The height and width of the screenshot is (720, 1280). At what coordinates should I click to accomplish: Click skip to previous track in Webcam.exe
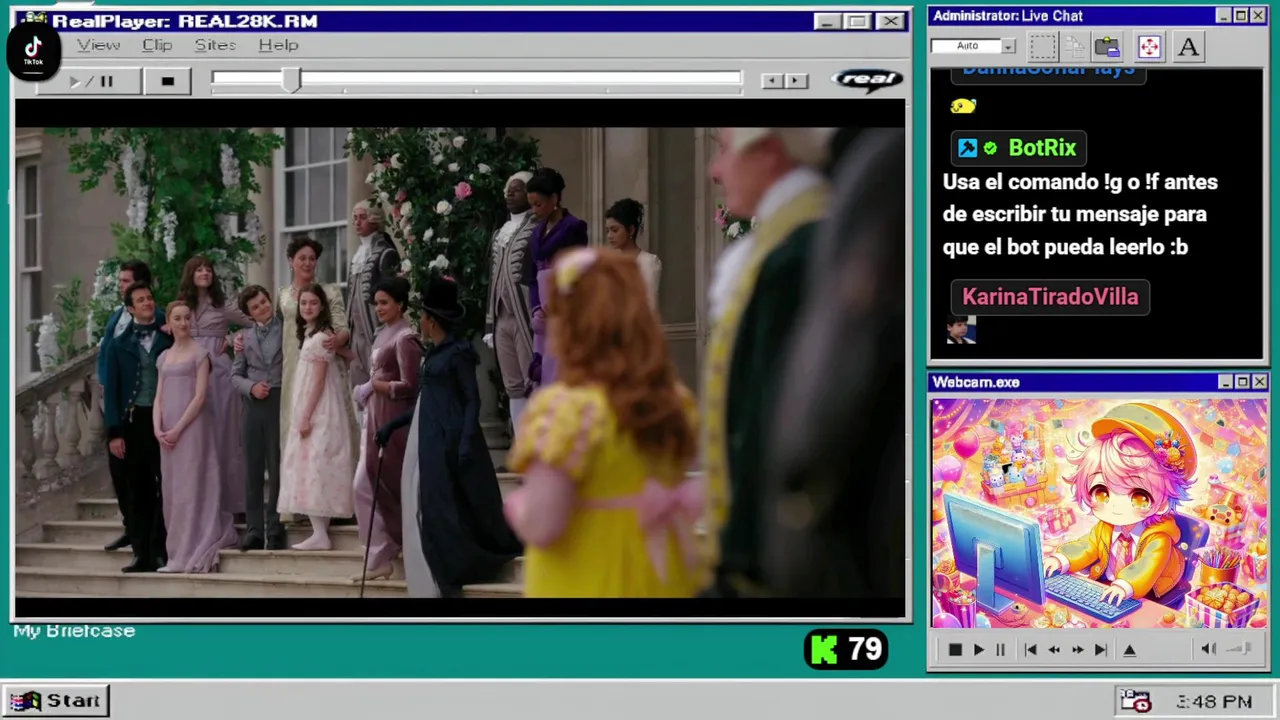(1030, 650)
